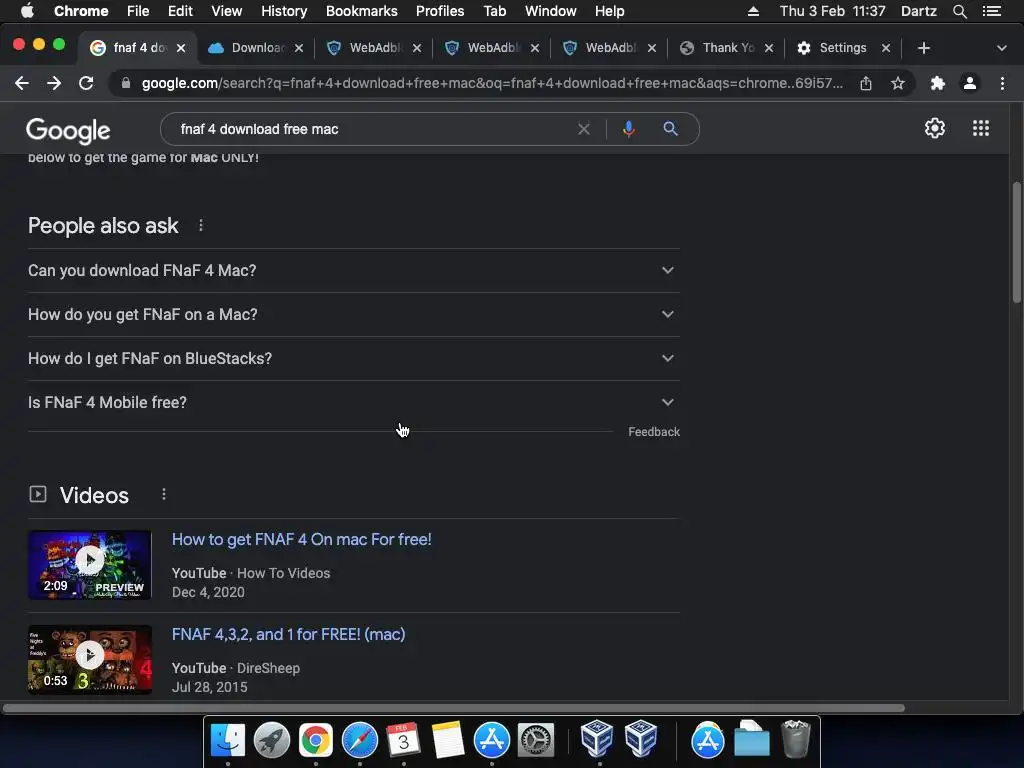Screen dimensions: 1024x768
Task: View site info via lock icon
Action: click(x=126, y=83)
